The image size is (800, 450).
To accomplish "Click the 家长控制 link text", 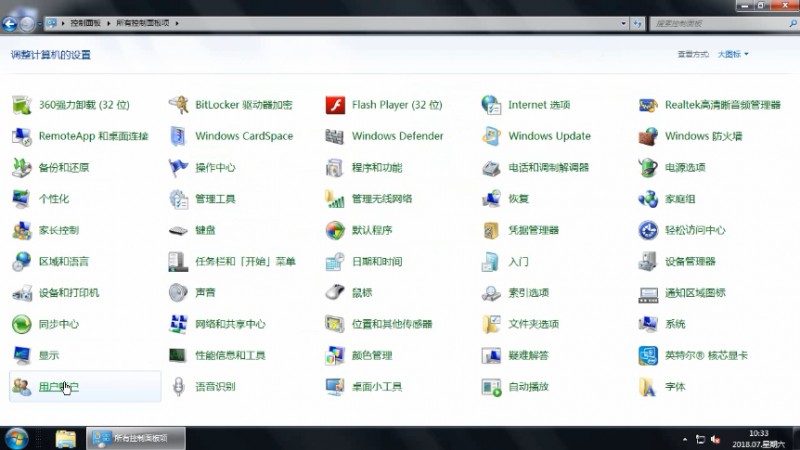I will [x=59, y=230].
